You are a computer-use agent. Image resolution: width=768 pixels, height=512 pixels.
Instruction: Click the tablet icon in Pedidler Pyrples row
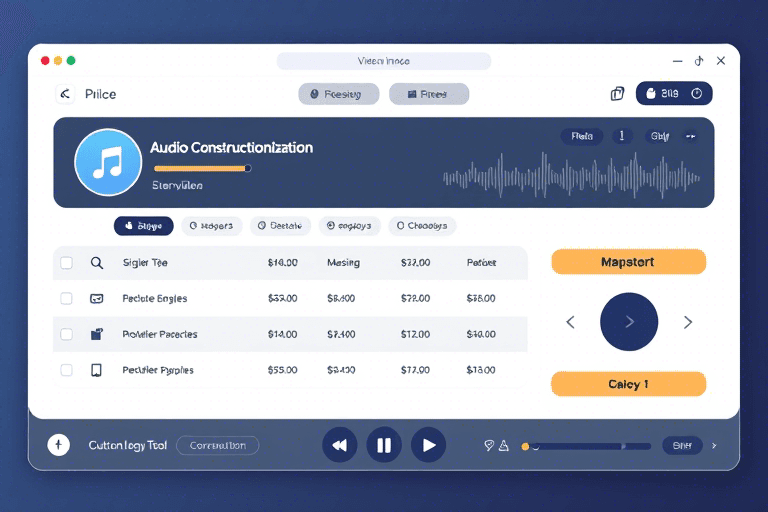(x=97, y=370)
